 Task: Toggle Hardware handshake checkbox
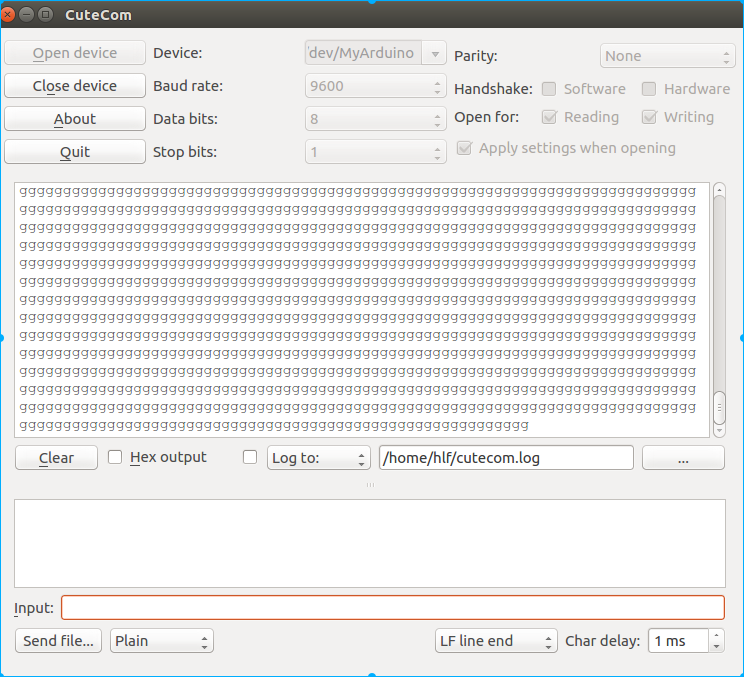[x=649, y=89]
